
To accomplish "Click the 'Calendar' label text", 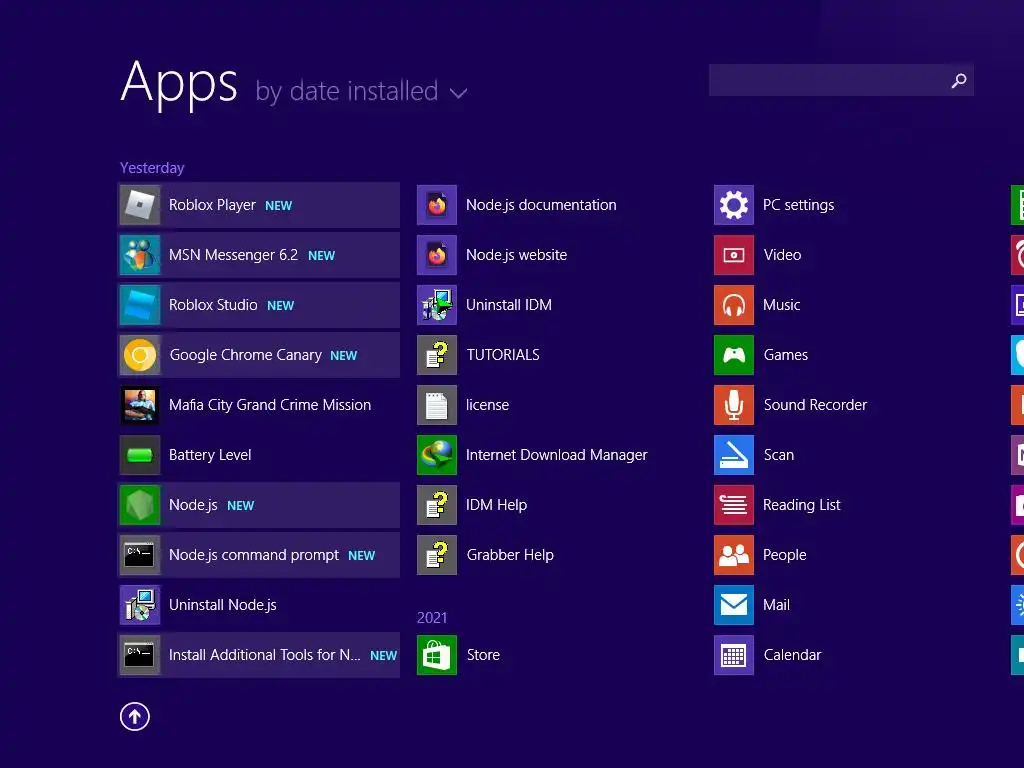I will click(792, 655).
